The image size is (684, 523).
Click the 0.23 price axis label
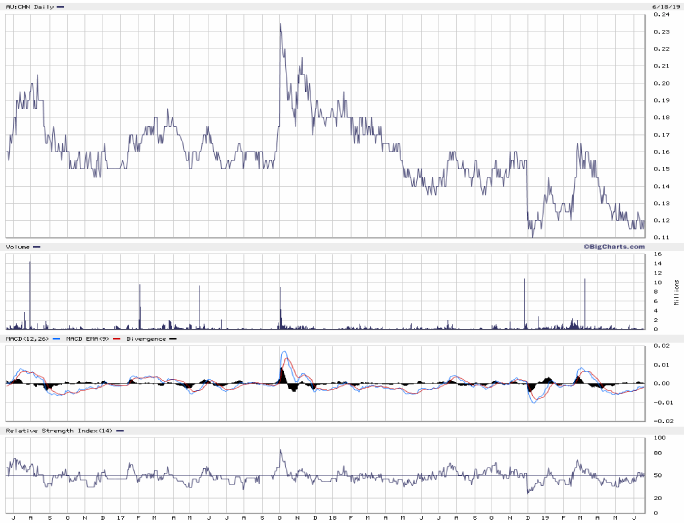(661, 32)
